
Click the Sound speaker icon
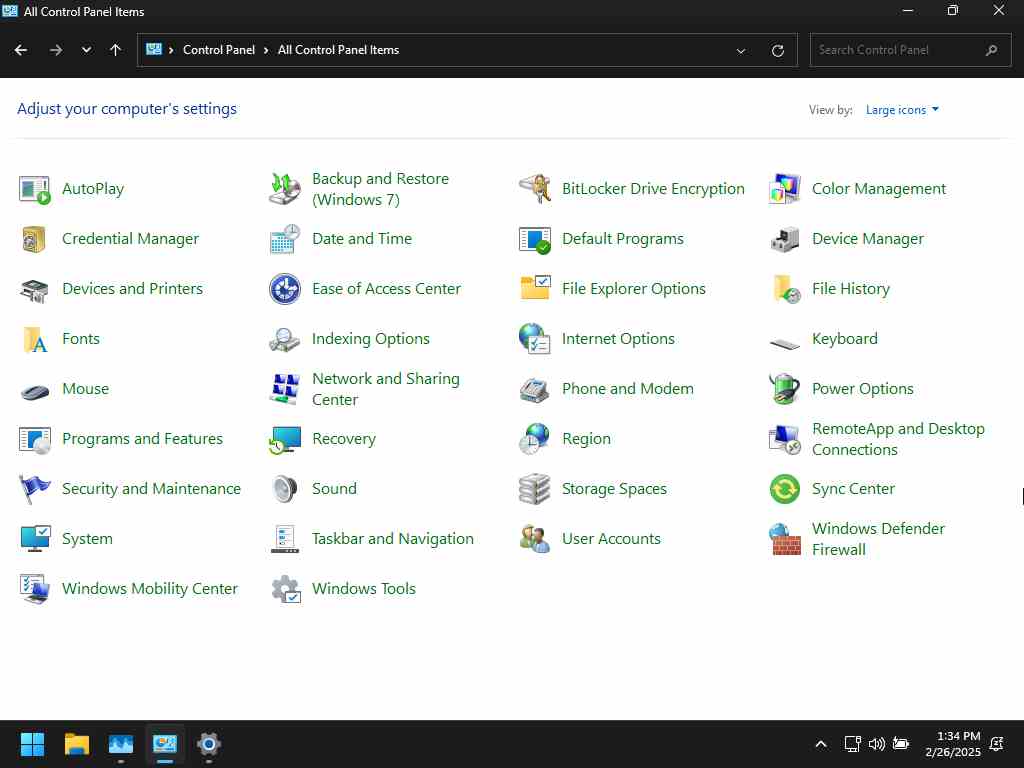click(285, 489)
